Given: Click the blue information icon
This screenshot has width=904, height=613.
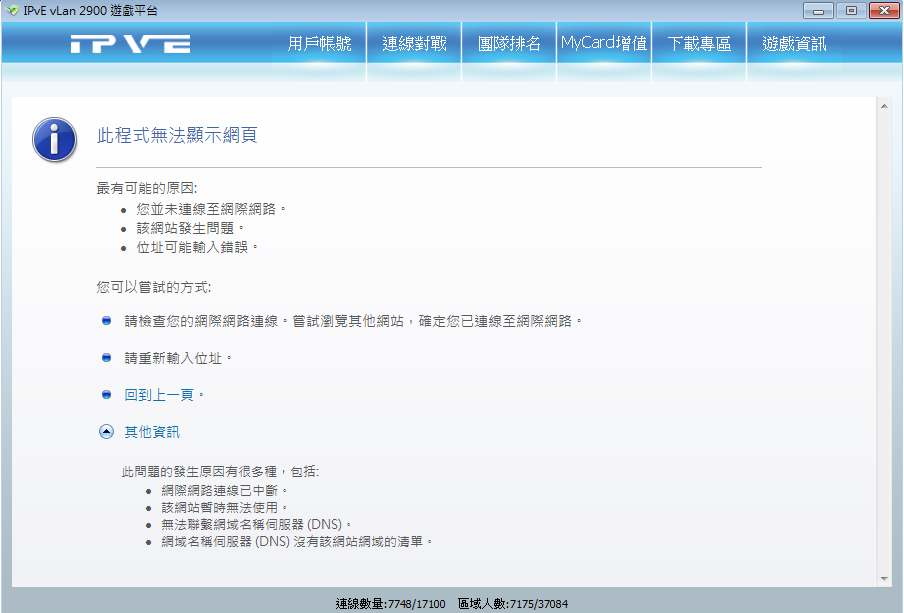Looking at the screenshot, I should pyautogui.click(x=54, y=139).
